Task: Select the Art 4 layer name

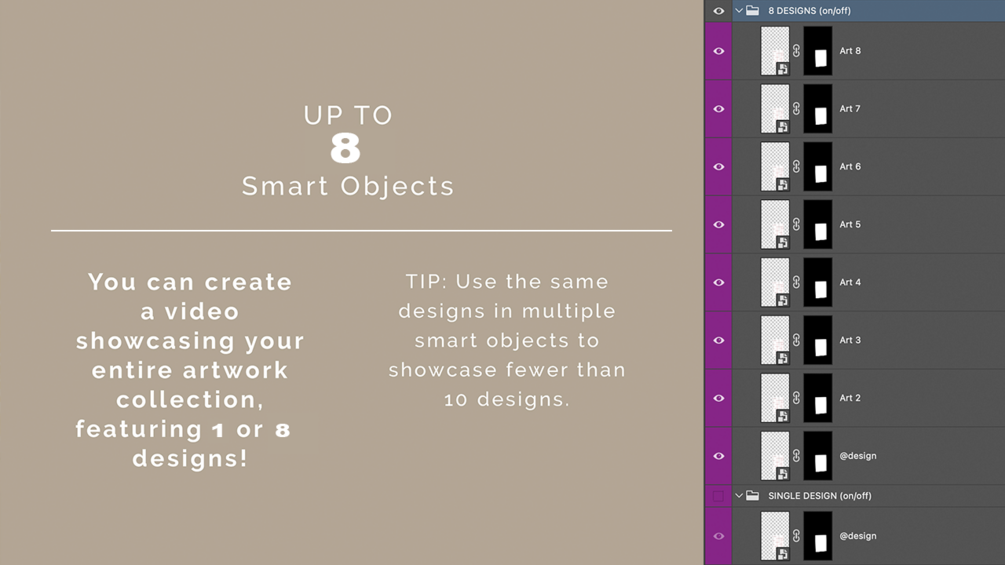Action: [850, 282]
